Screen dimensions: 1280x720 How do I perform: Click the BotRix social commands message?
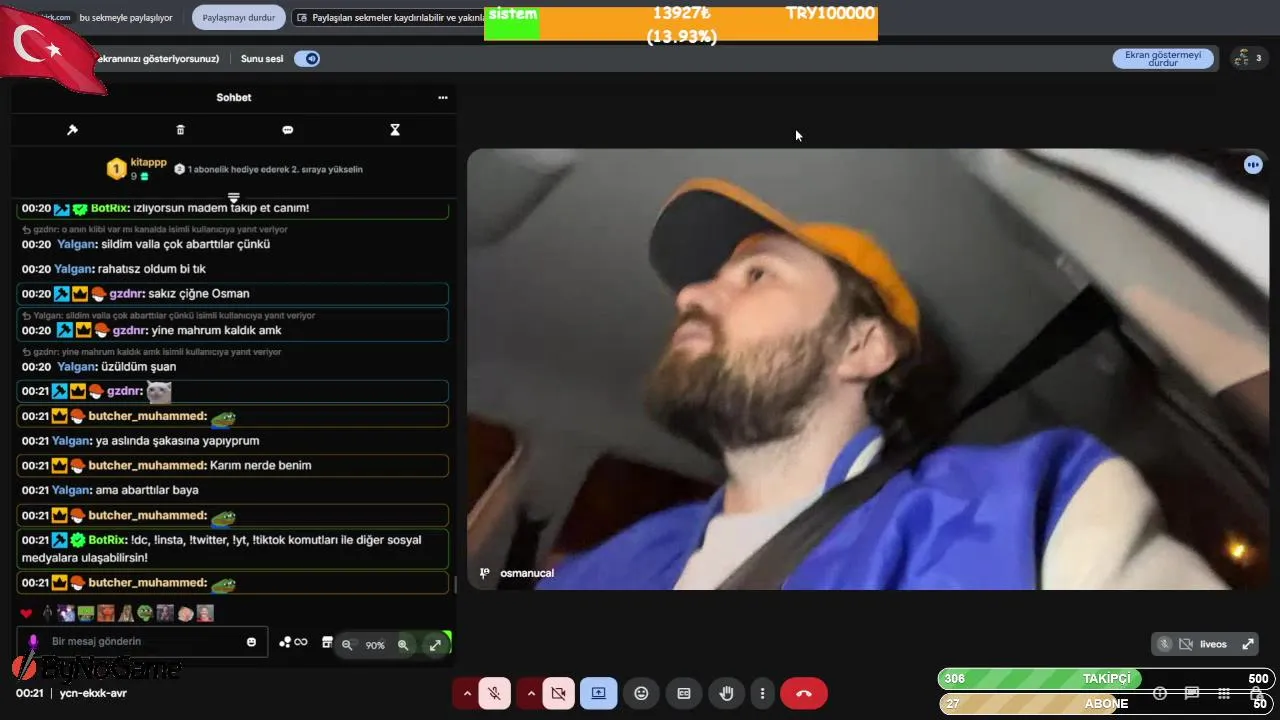click(233, 548)
